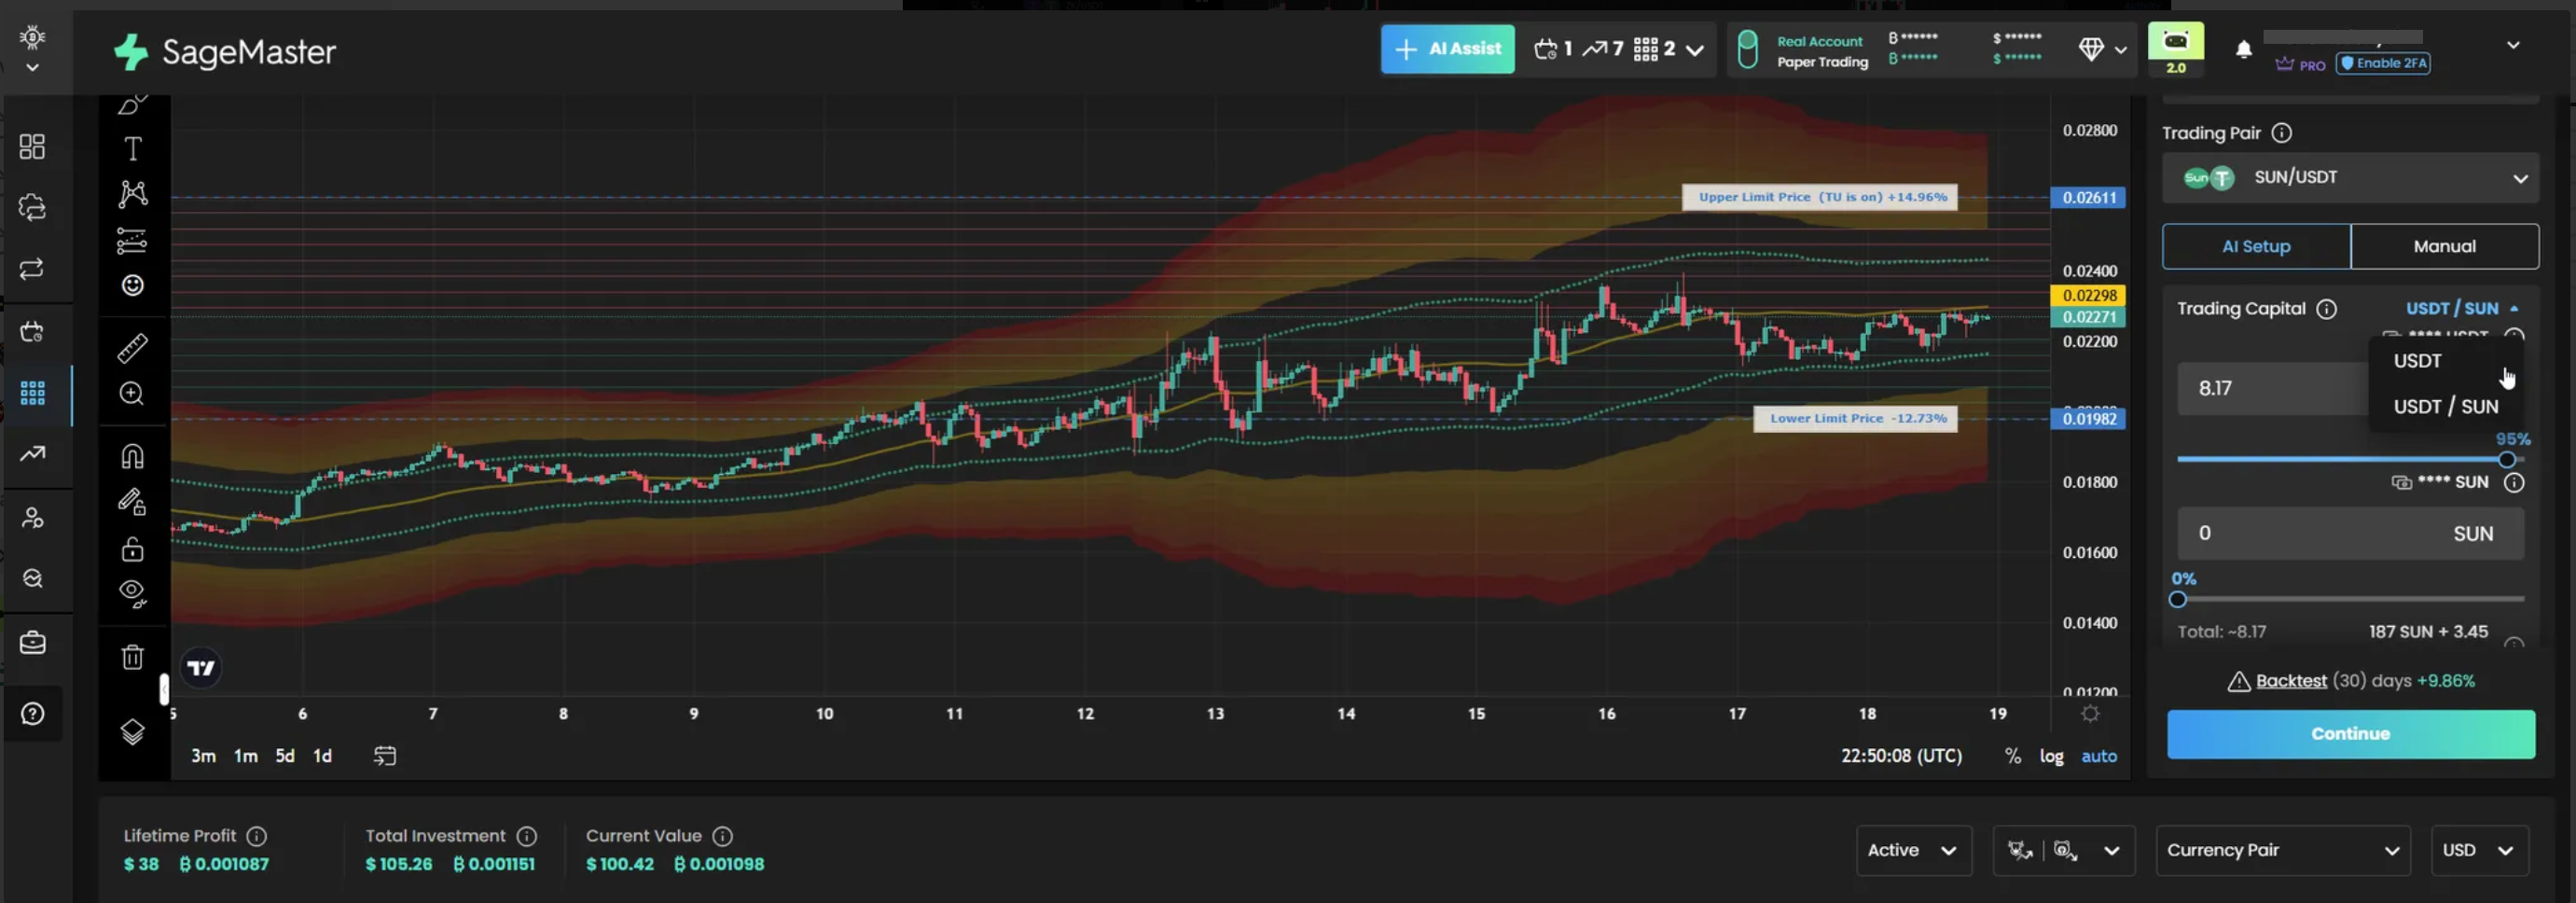Image resolution: width=2576 pixels, height=903 pixels.
Task: Select the pattern drawing tool
Action: click(x=133, y=193)
